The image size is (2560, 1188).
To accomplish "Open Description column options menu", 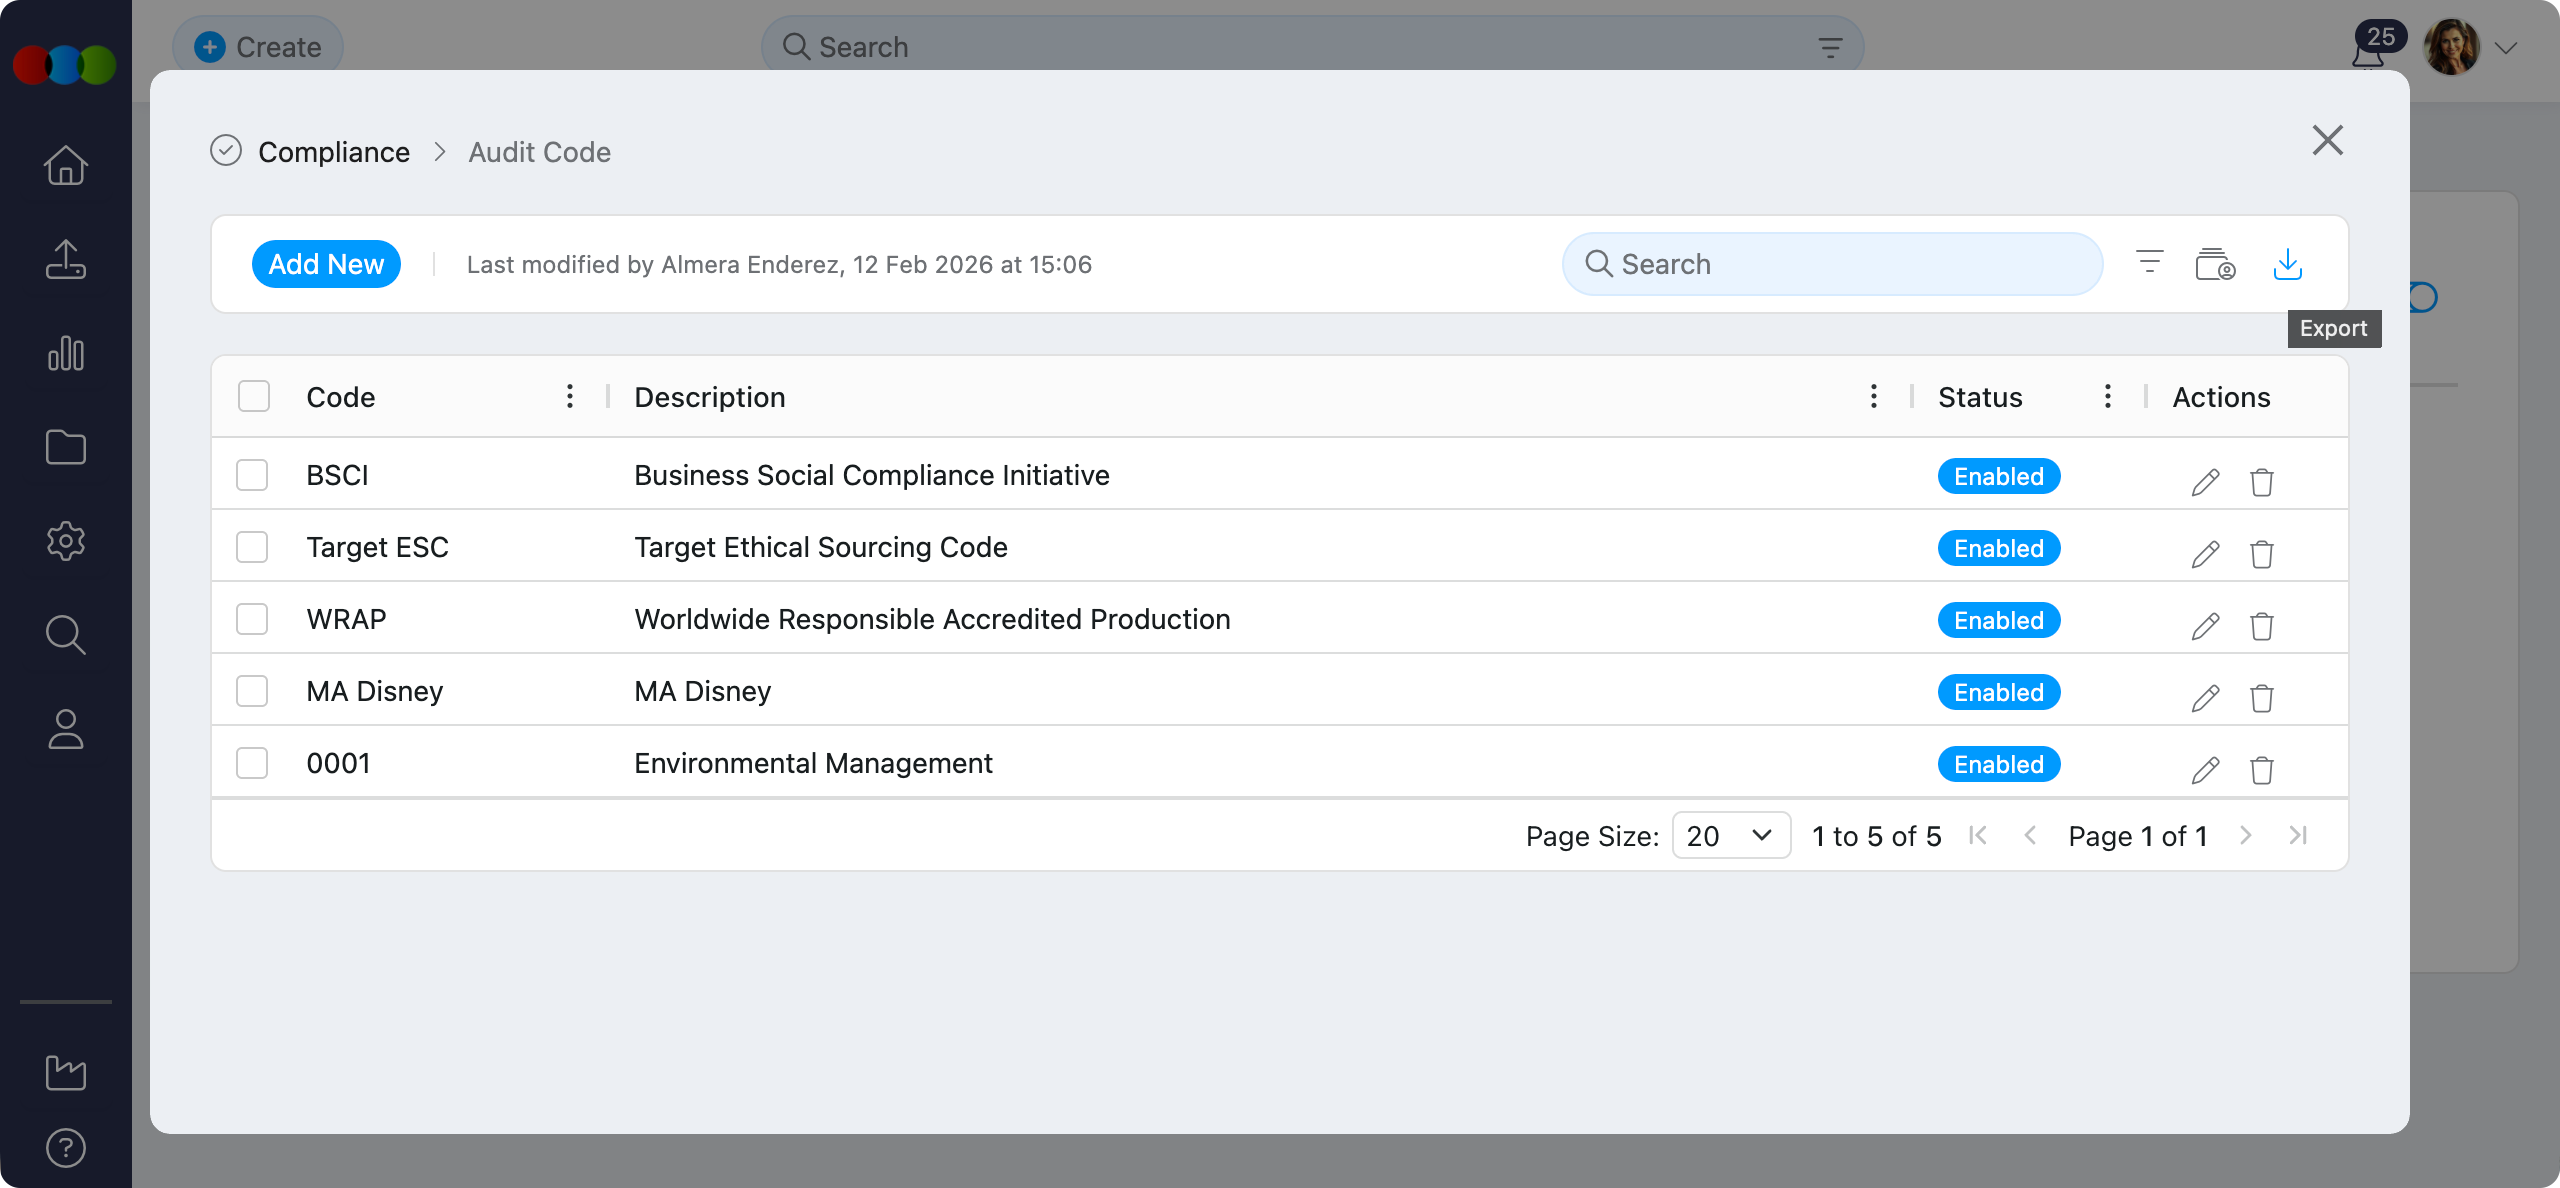I will coord(1873,396).
